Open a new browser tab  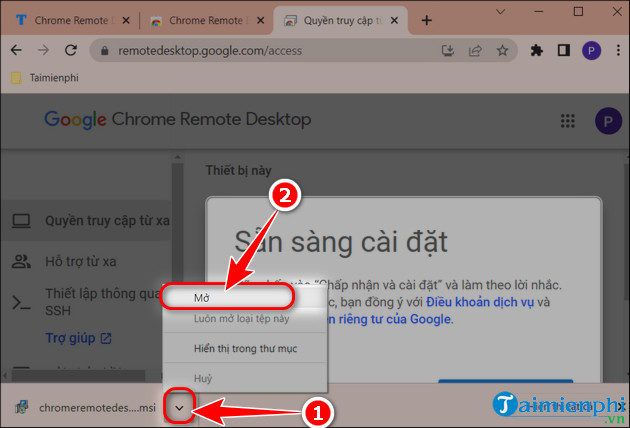(427, 20)
